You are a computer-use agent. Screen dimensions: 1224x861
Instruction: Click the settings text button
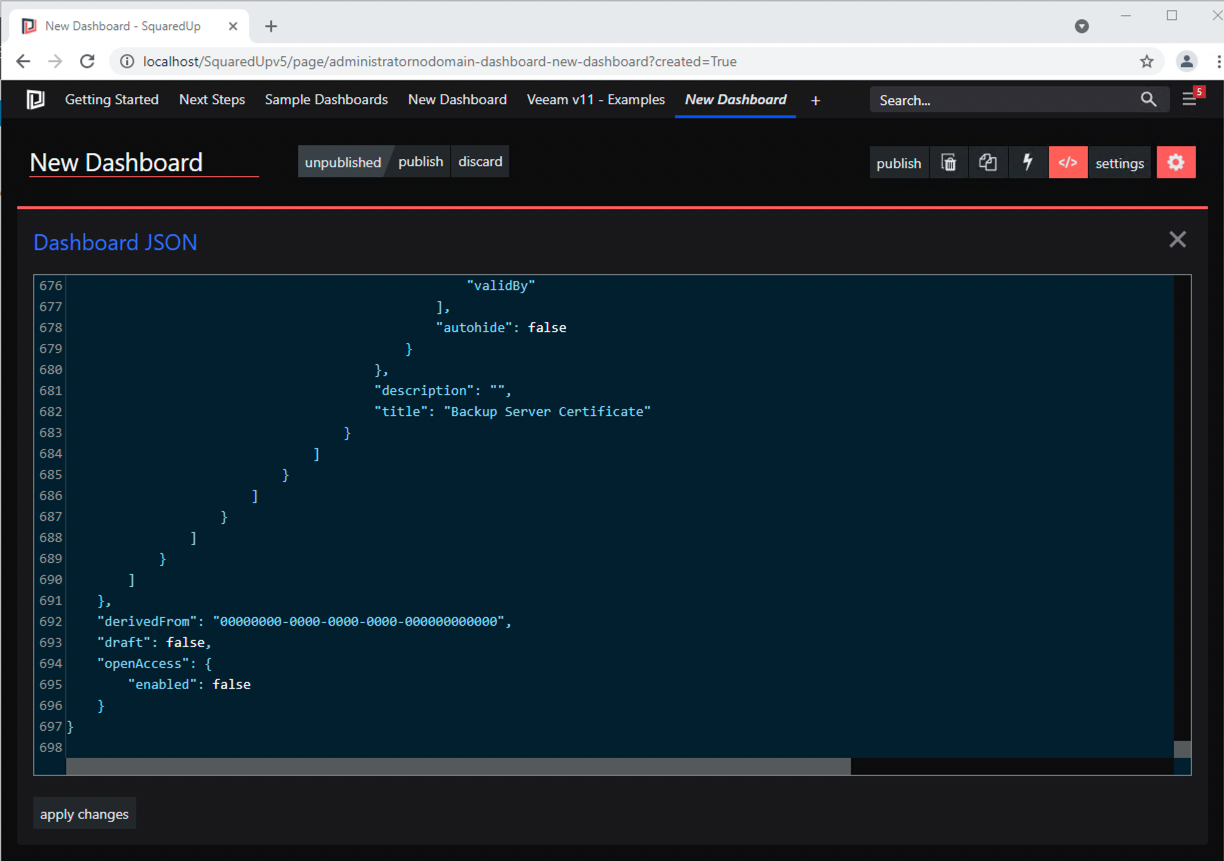click(x=1120, y=163)
